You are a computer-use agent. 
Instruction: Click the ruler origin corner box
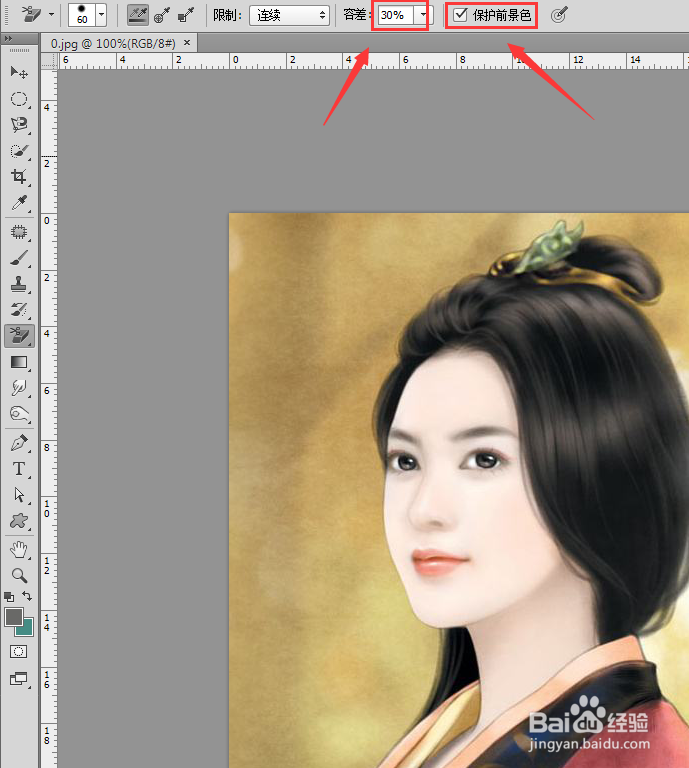click(48, 60)
